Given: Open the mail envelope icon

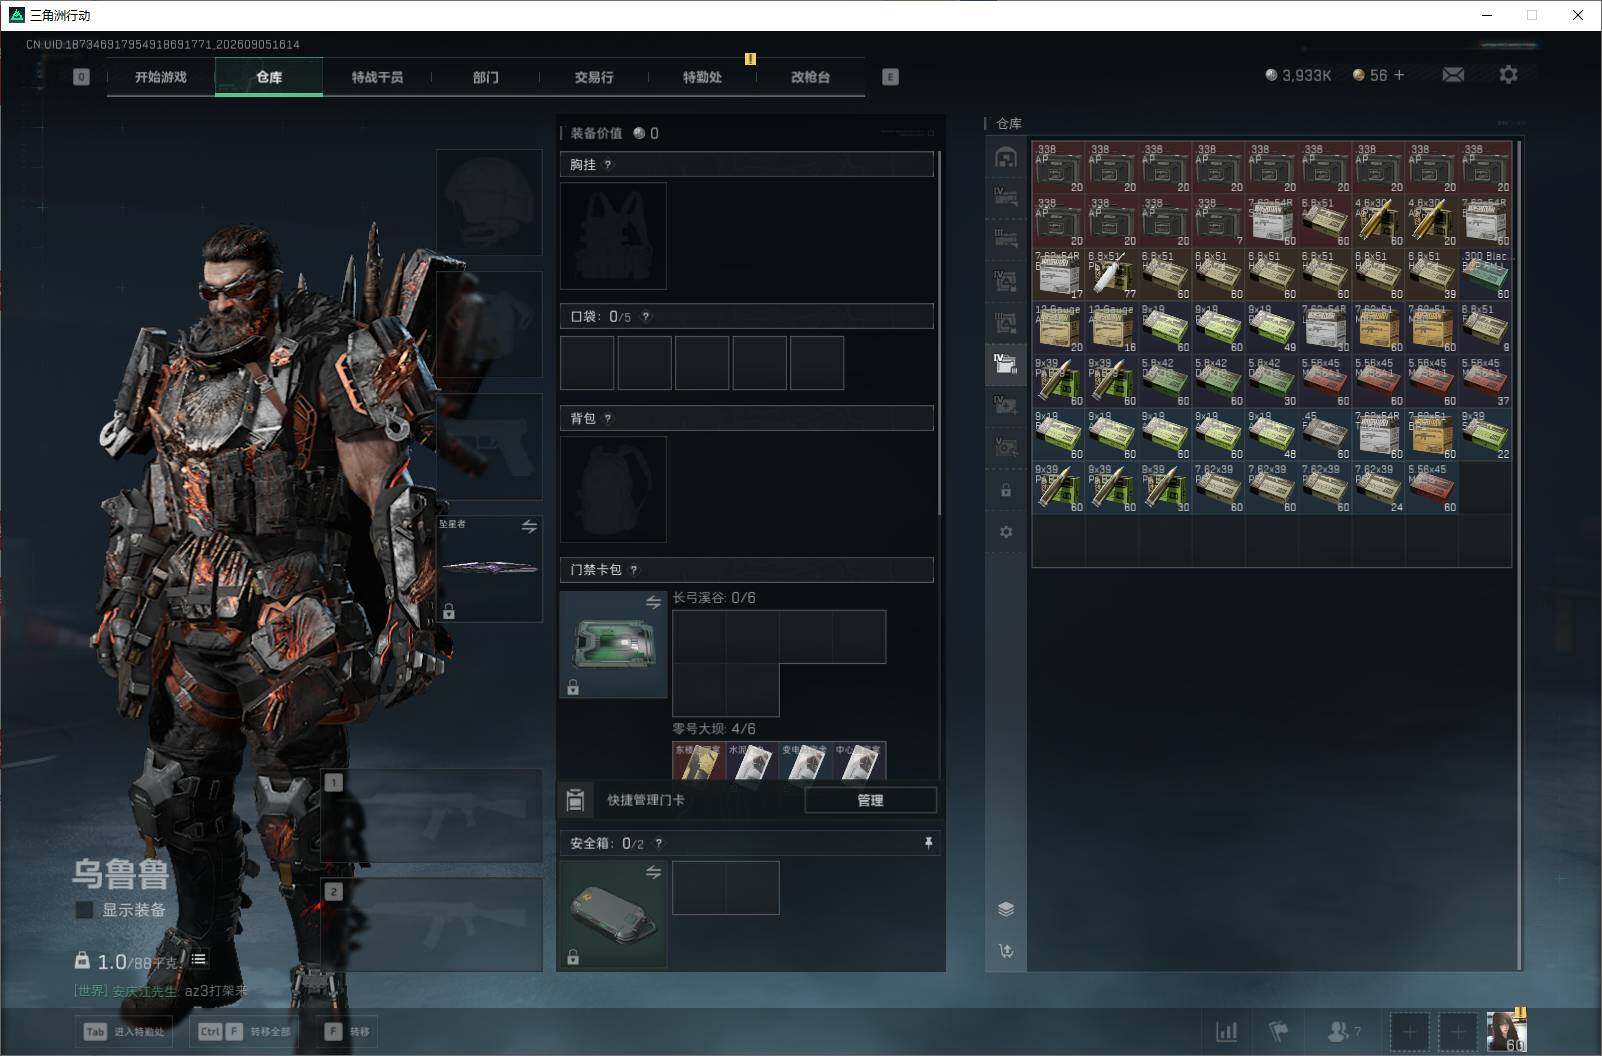Looking at the screenshot, I should 1453,75.
